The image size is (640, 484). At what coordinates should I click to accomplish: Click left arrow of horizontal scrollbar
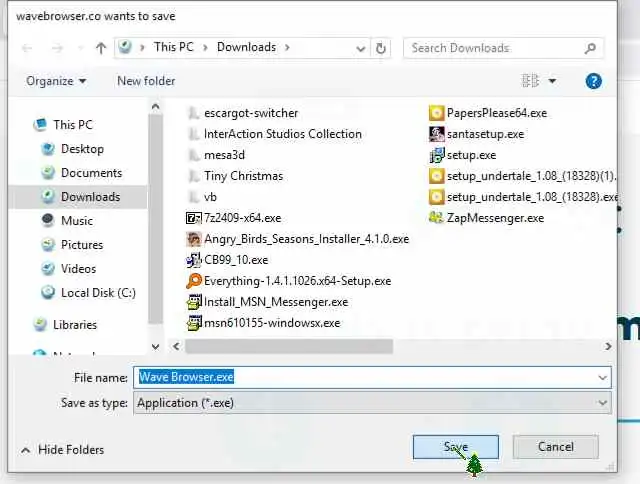coord(176,346)
